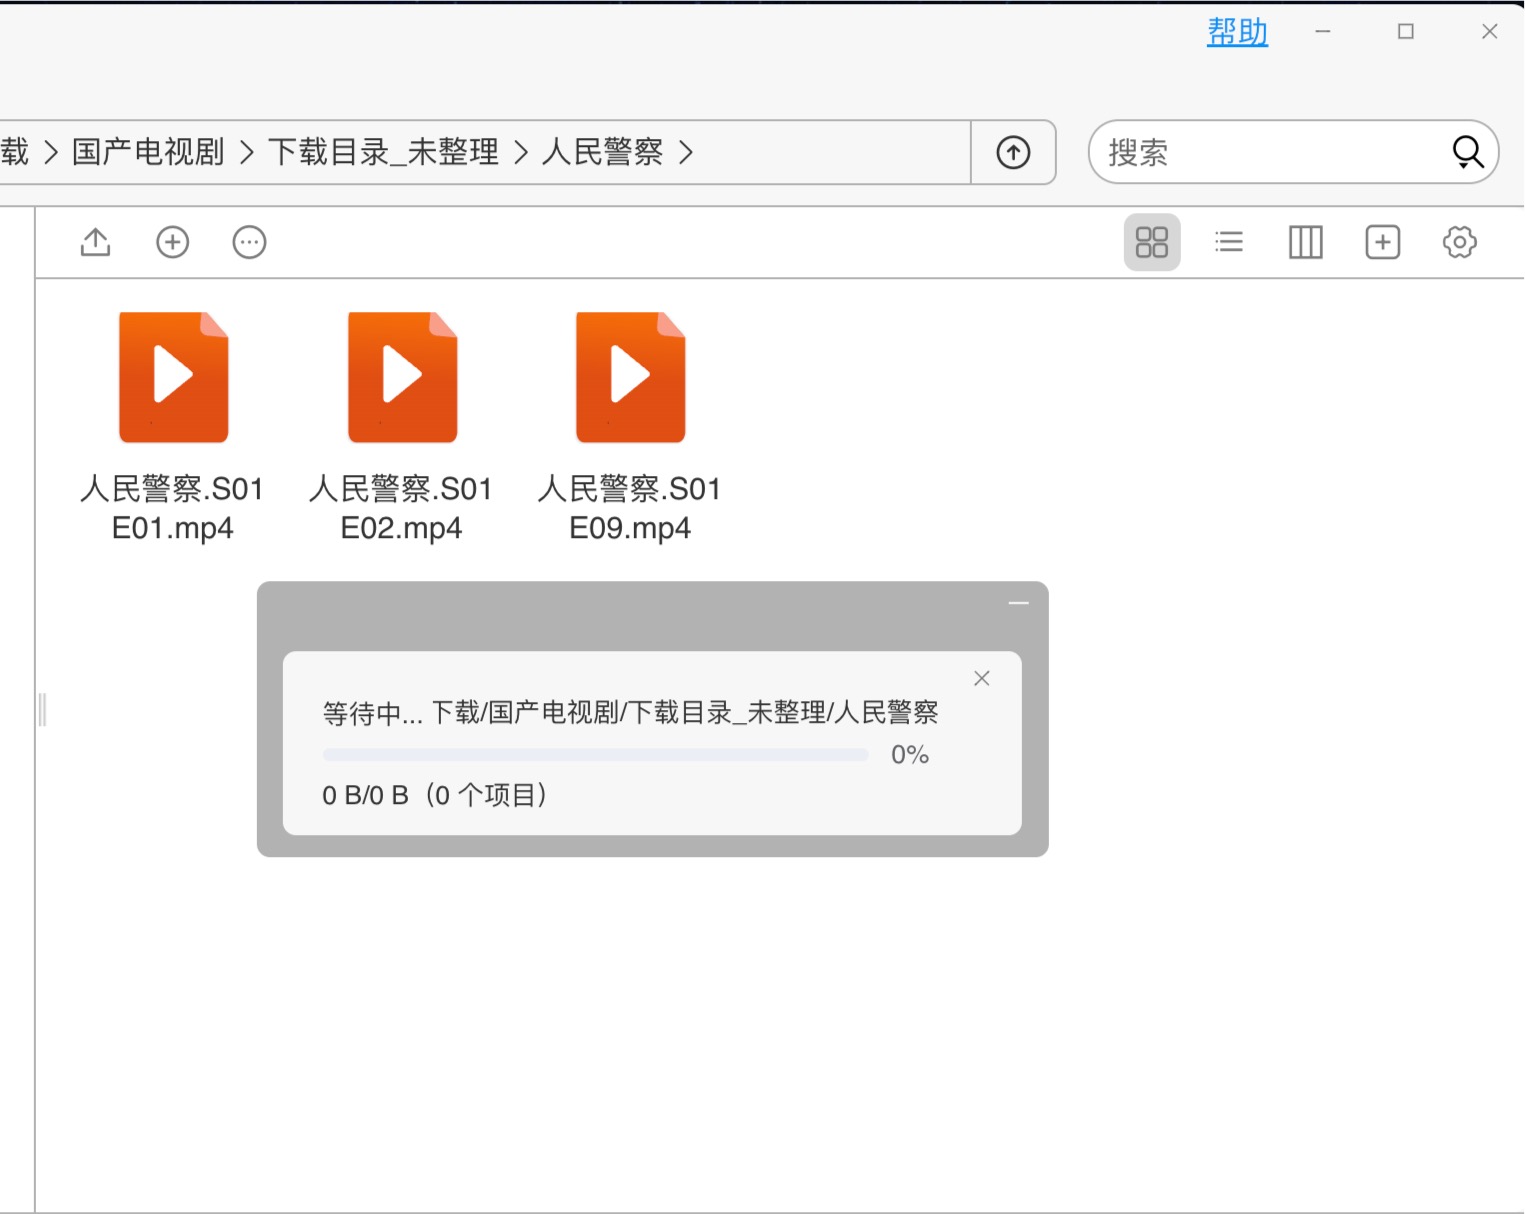Maximize the application window
The image size is (1525, 1214).
(x=1406, y=32)
